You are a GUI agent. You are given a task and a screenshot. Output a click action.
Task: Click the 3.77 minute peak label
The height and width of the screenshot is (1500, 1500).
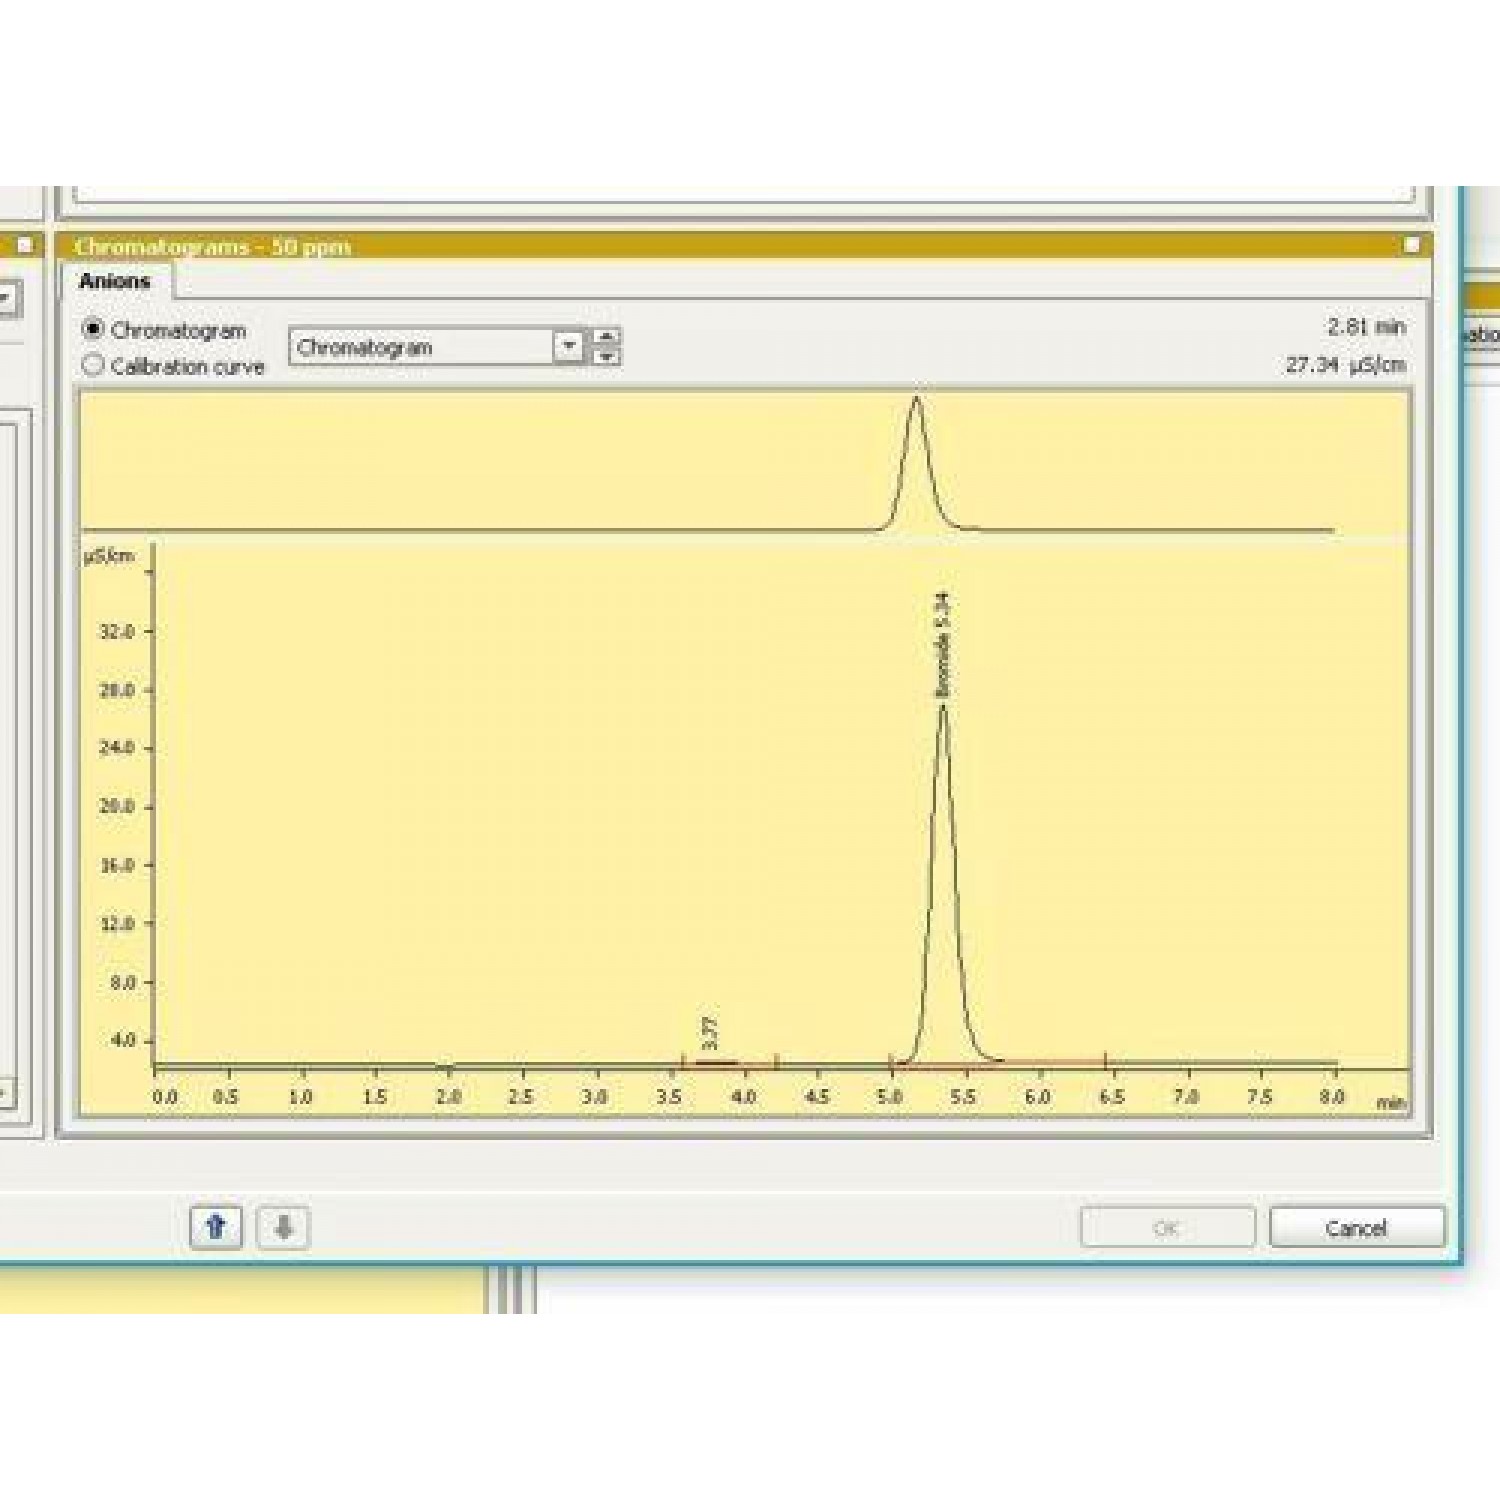point(710,1032)
